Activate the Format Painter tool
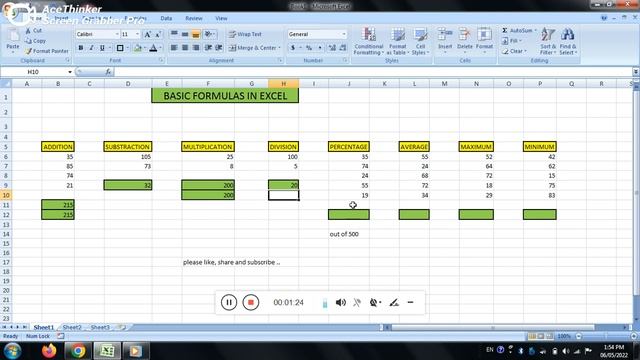 click(x=47, y=51)
